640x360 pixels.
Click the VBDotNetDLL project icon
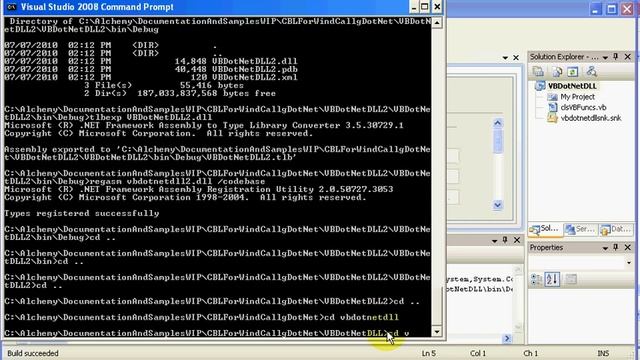[x=540, y=86]
